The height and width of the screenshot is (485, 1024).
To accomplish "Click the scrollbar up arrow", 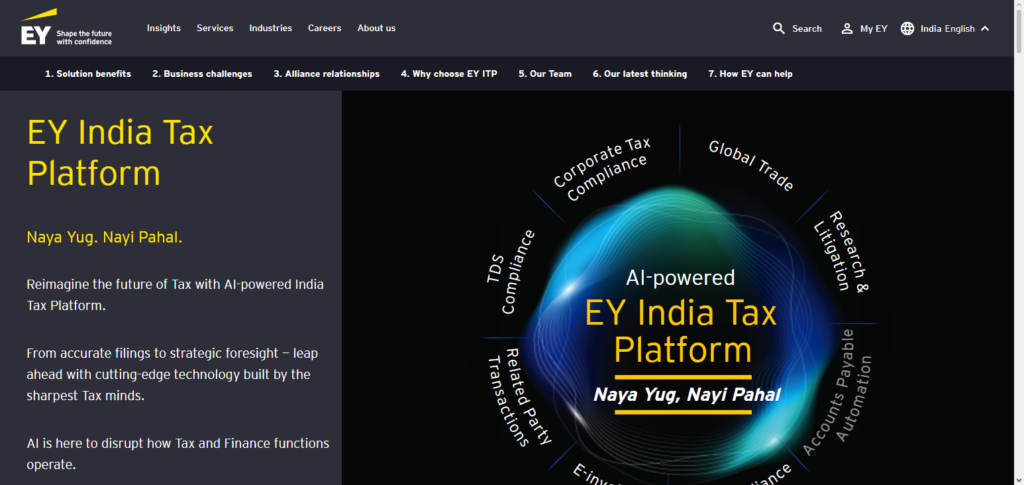I will pos(1018,5).
